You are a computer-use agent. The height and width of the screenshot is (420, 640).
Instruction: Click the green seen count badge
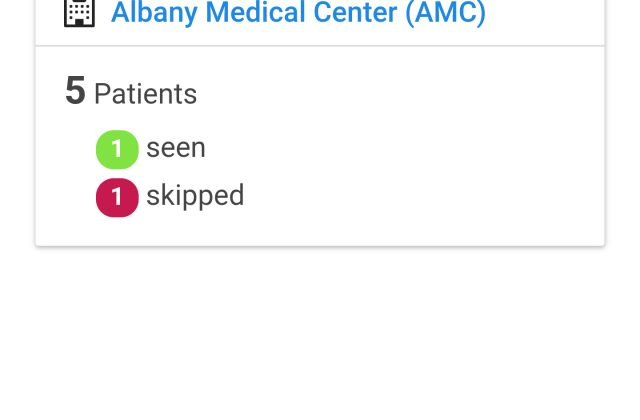pos(117,149)
